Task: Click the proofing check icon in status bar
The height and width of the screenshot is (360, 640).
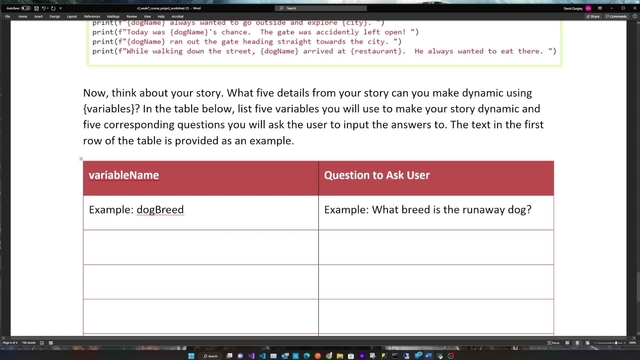Action: point(42,343)
